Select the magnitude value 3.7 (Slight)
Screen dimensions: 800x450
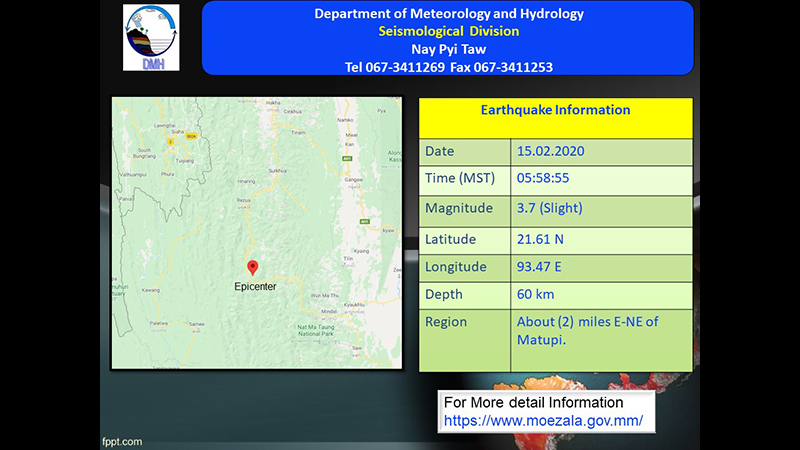tap(549, 208)
